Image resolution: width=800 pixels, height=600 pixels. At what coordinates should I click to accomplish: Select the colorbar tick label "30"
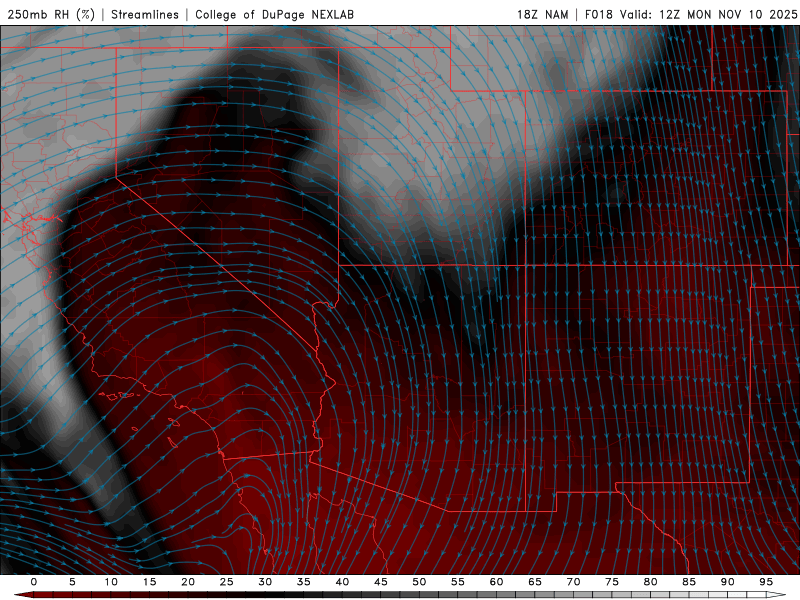coord(265,582)
